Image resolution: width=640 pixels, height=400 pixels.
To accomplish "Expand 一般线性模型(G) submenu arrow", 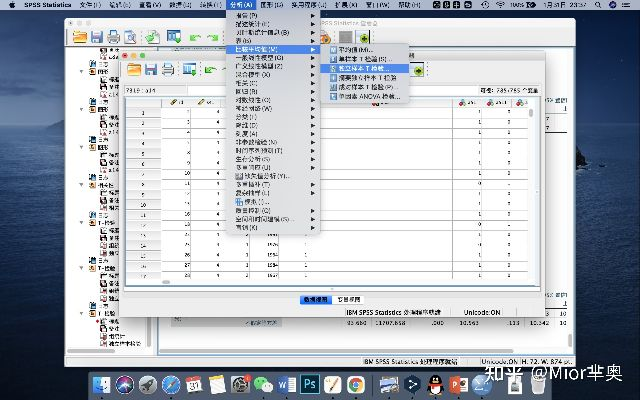I will (x=313, y=58).
